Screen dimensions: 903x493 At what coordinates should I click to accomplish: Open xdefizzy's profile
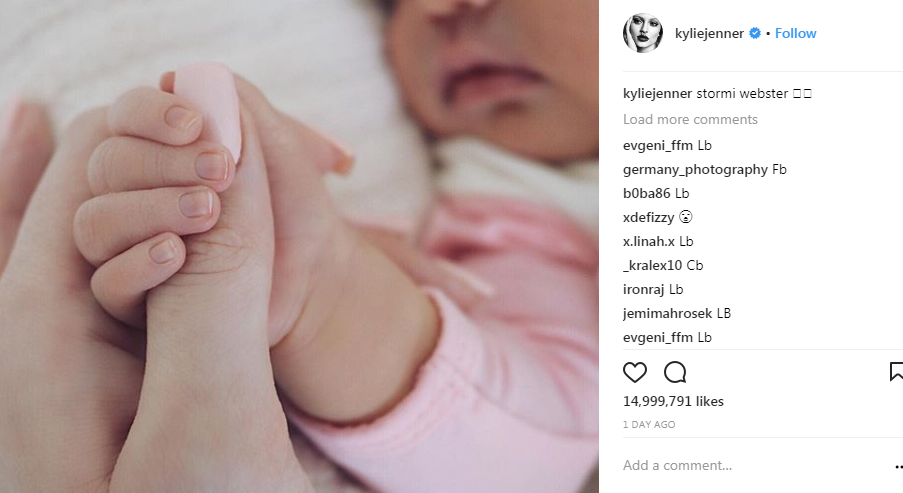[648, 217]
